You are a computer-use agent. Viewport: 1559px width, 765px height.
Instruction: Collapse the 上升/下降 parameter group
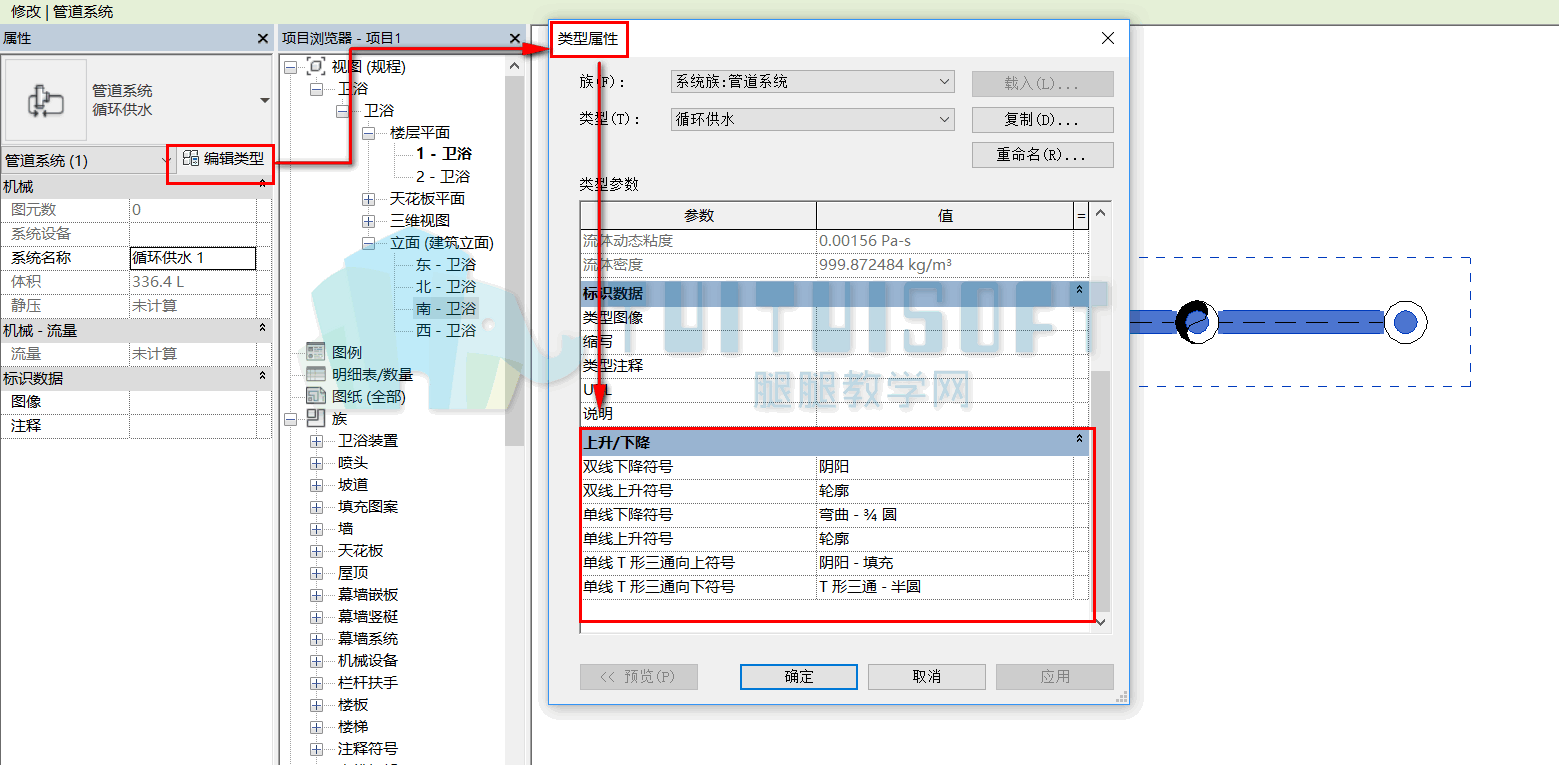click(1079, 440)
